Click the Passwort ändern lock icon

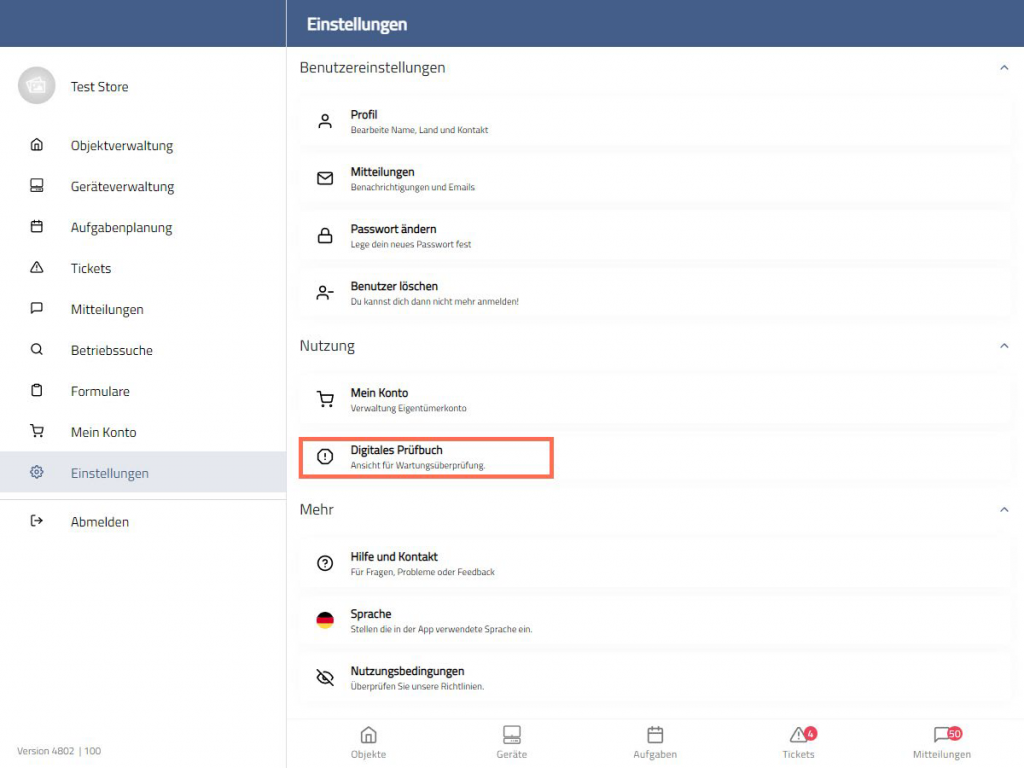(325, 236)
